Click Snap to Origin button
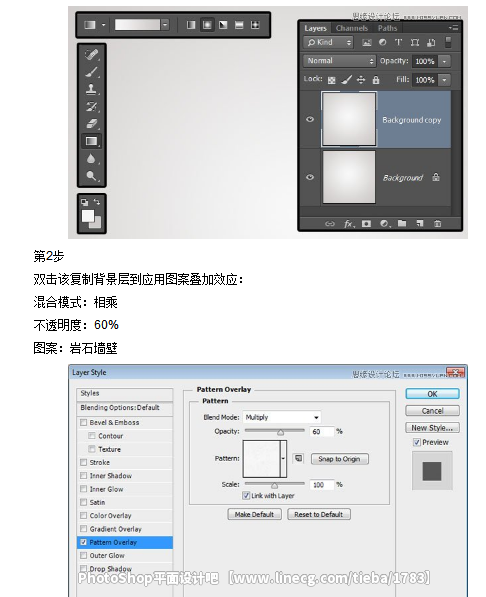 point(339,459)
